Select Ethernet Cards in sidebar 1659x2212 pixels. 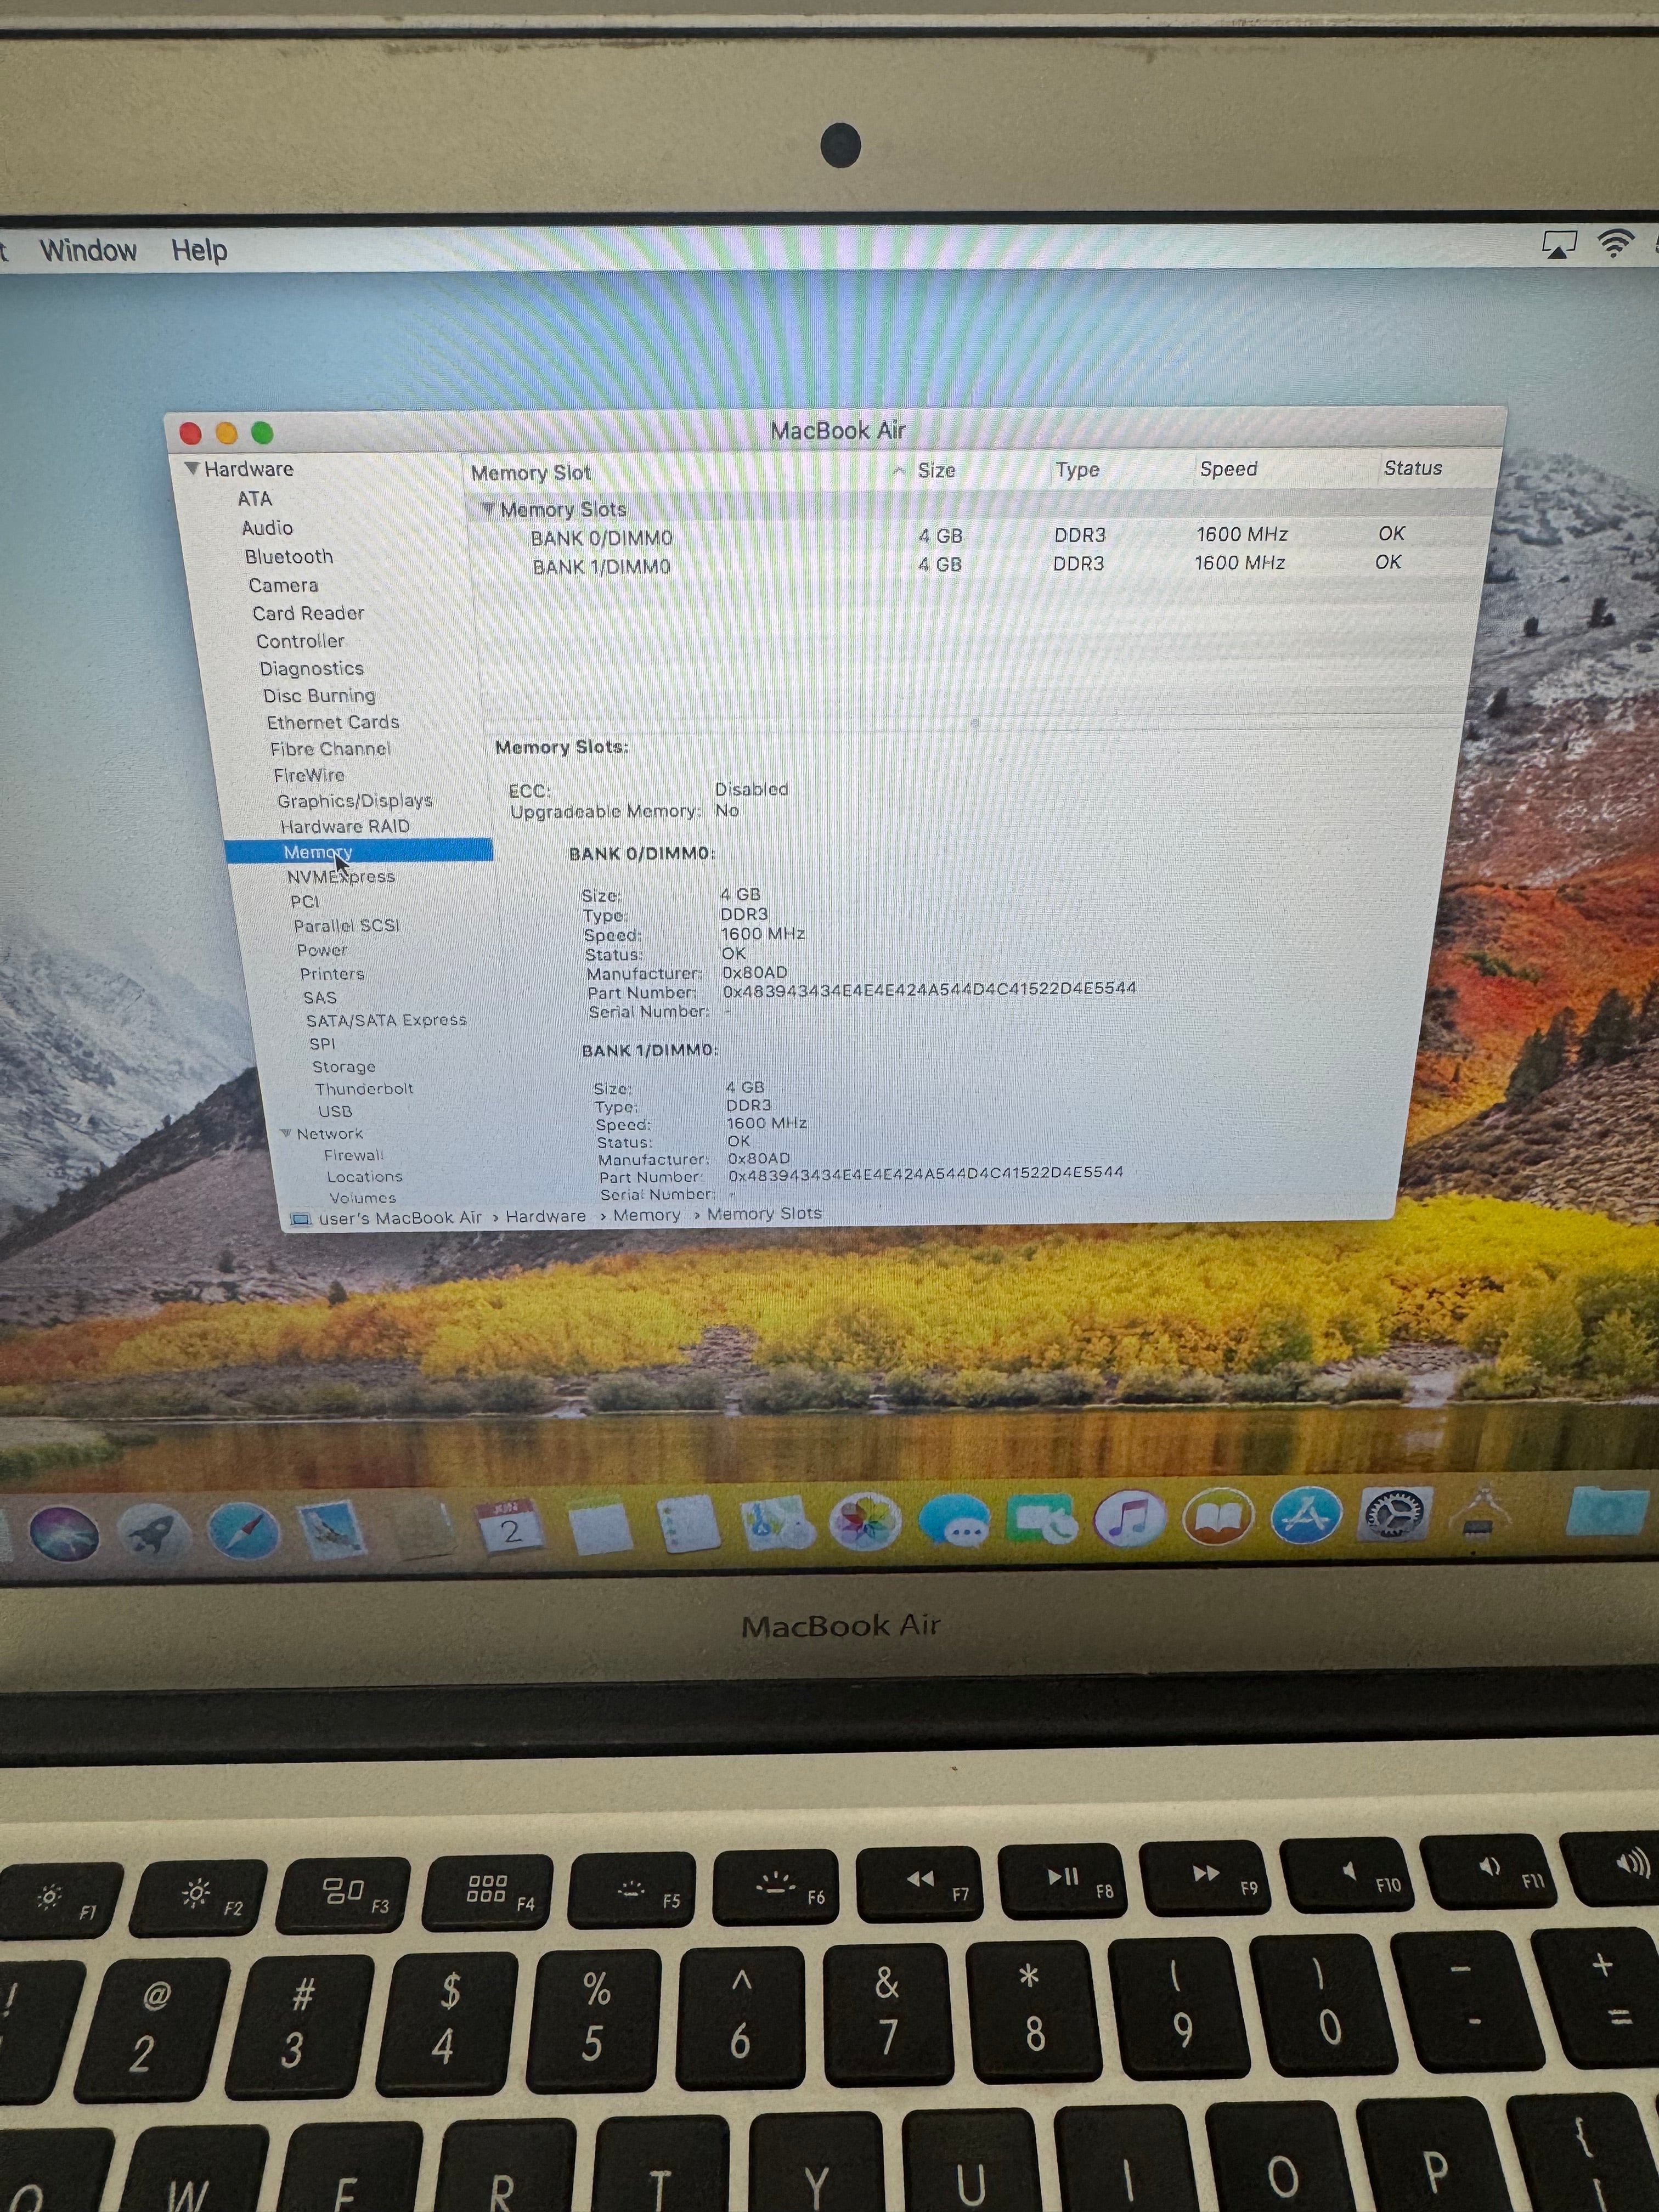pyautogui.click(x=333, y=722)
